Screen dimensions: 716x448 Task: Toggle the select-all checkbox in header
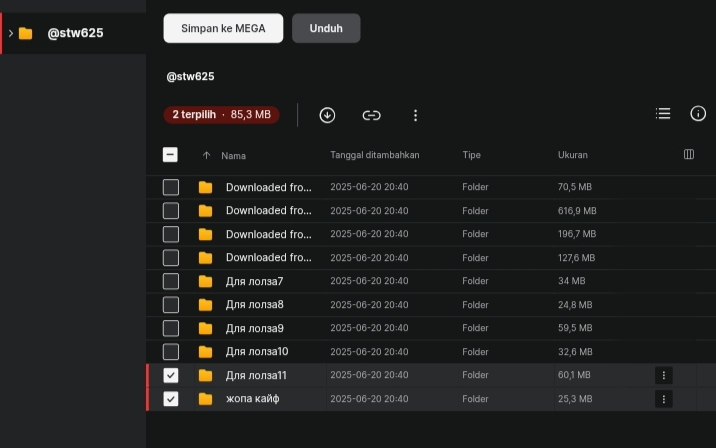[x=170, y=155]
